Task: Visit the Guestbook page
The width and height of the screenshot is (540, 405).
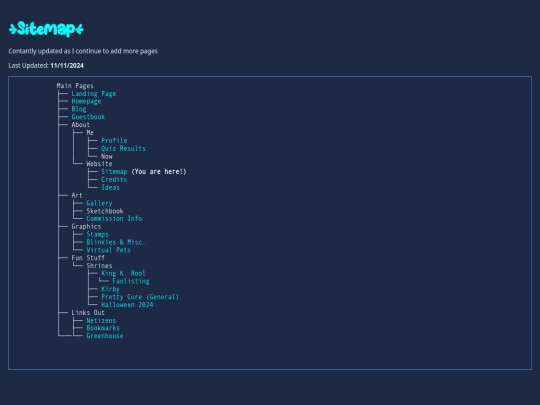Action: [x=88, y=117]
